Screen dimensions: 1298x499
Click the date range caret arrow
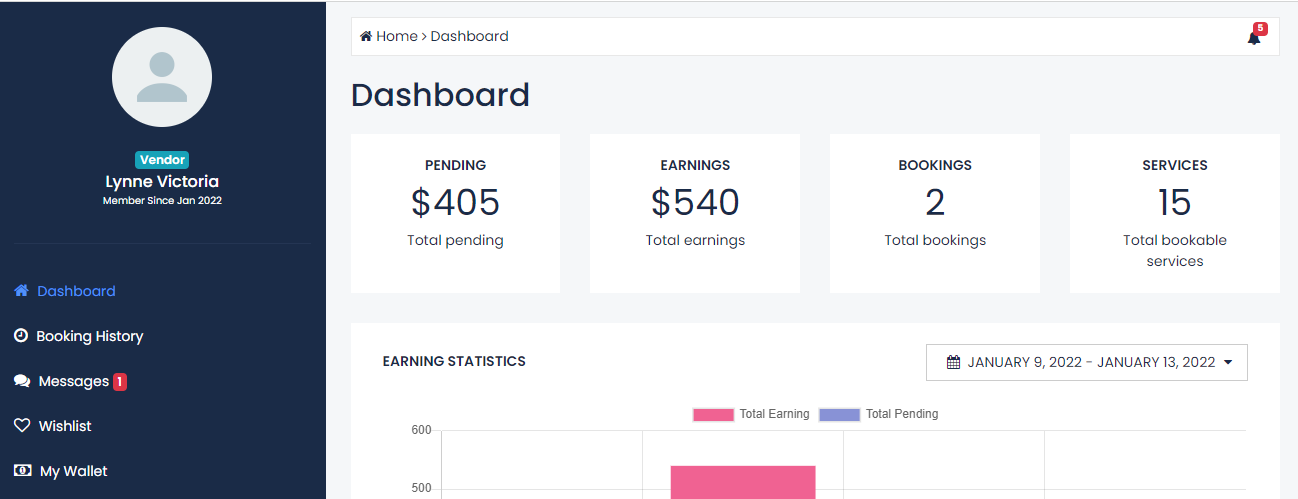pyautogui.click(x=1228, y=362)
